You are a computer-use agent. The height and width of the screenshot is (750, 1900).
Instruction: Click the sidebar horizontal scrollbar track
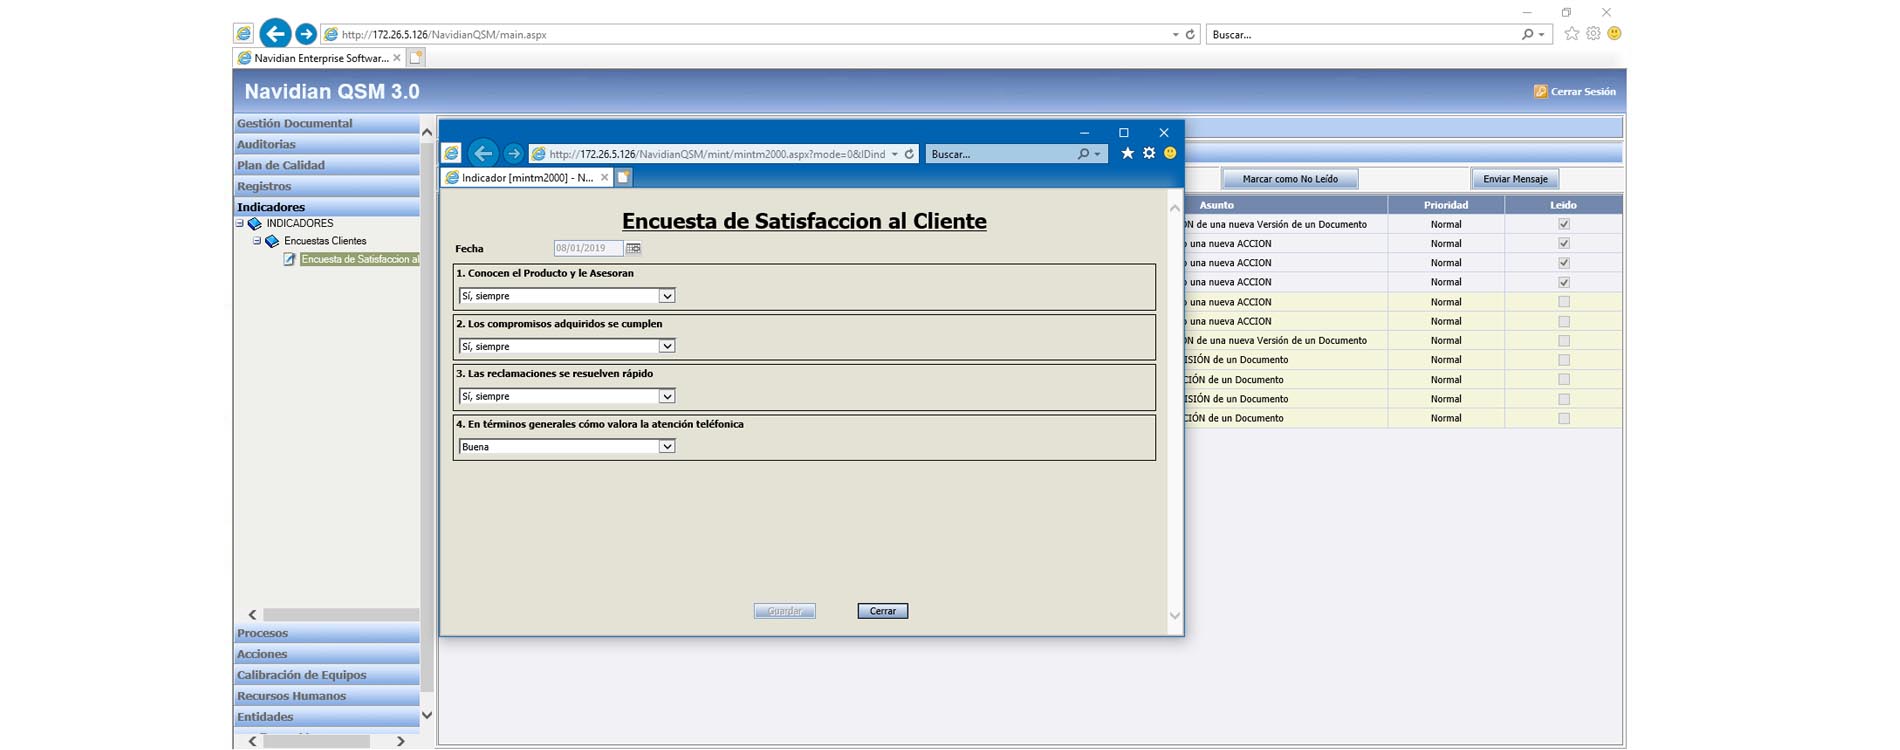coord(340,615)
